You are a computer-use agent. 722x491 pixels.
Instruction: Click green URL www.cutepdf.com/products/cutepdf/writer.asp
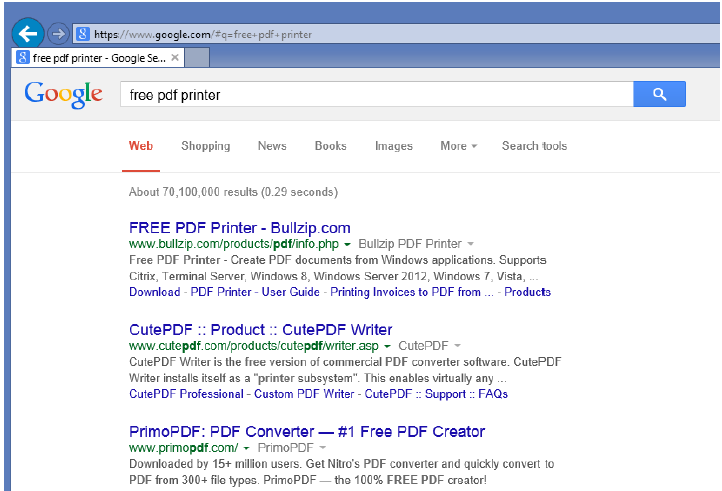[254, 345]
